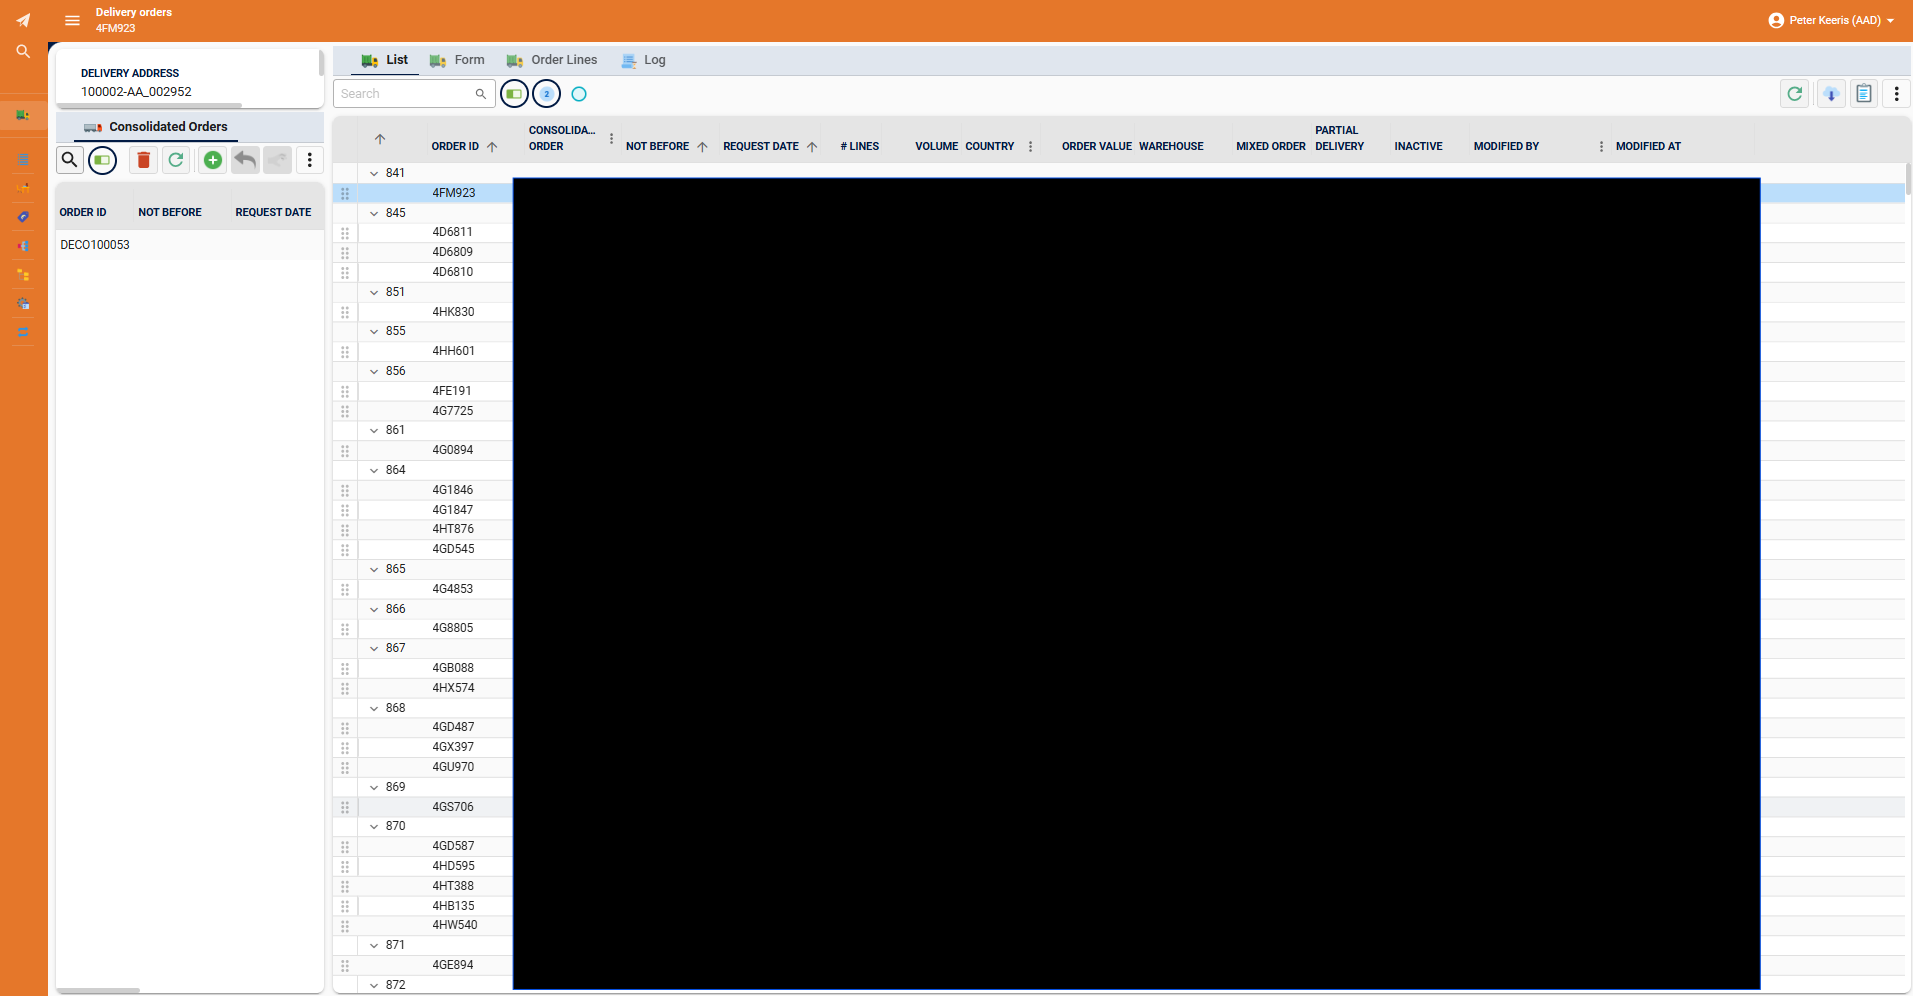The height and width of the screenshot is (996, 1913).
Task: Click the paper plane app logo
Action: 23,20
